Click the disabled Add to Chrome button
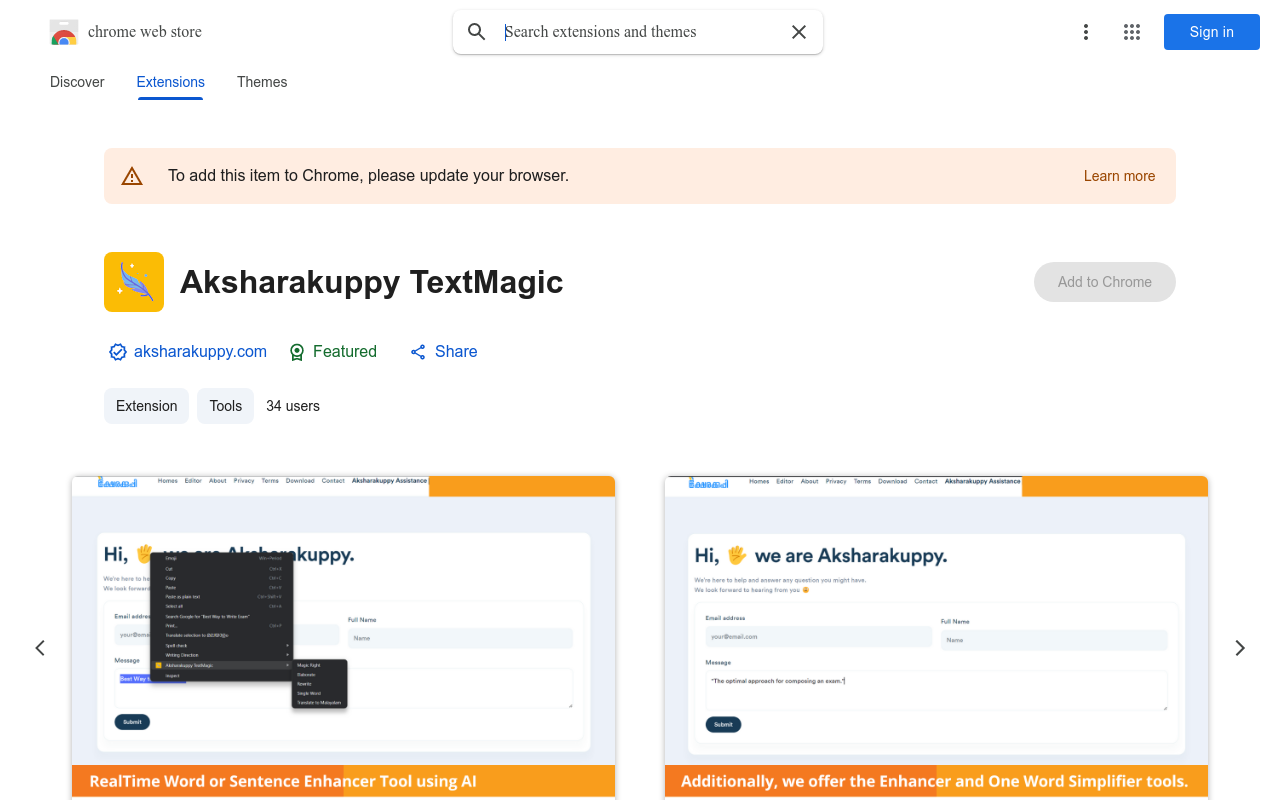 (1105, 282)
